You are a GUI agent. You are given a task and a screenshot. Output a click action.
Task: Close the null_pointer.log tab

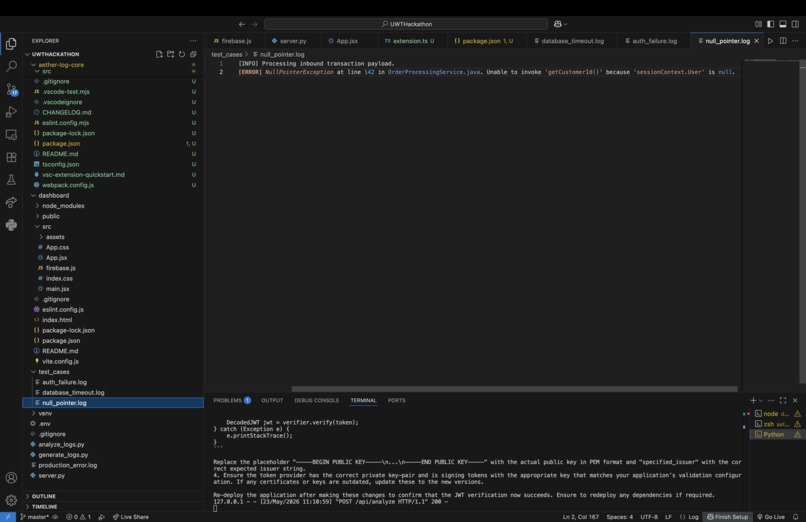(x=756, y=41)
